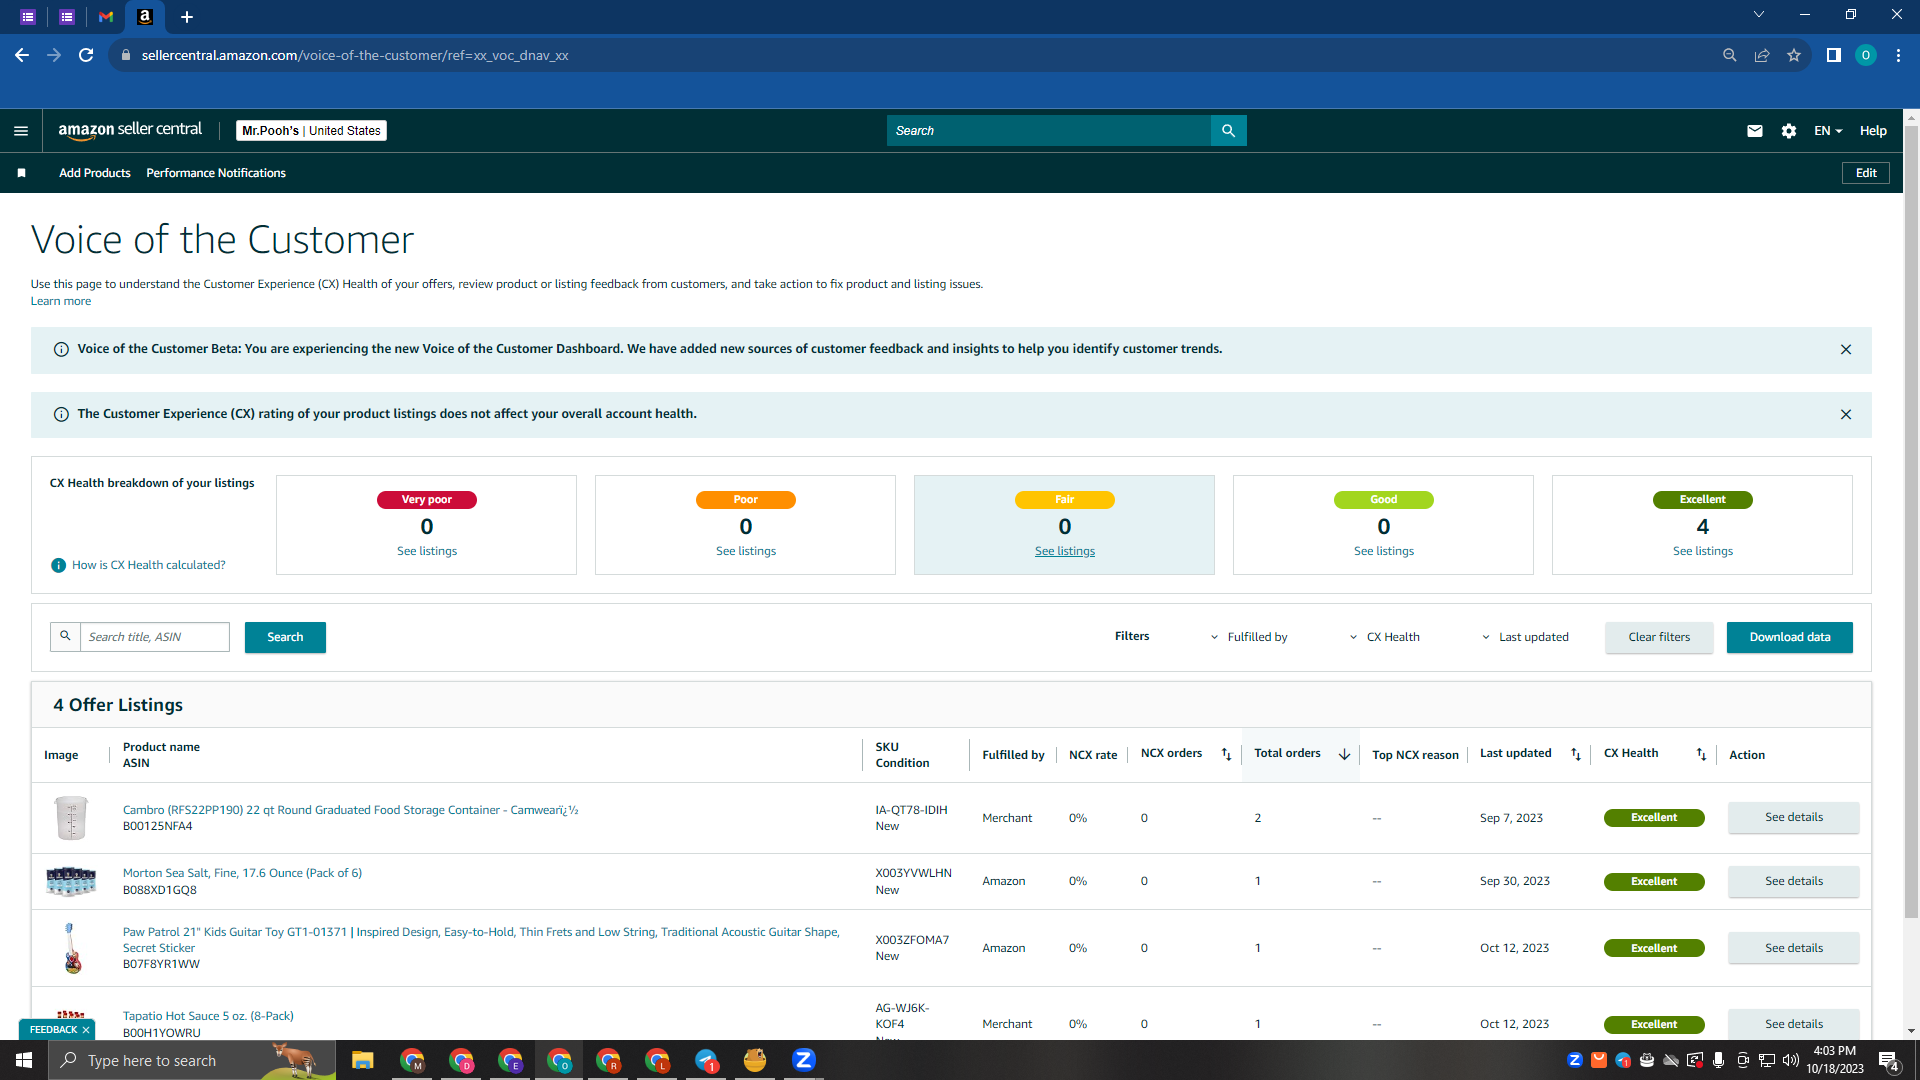
Task: Click the Edit button in the navigation bar
Action: point(1866,173)
